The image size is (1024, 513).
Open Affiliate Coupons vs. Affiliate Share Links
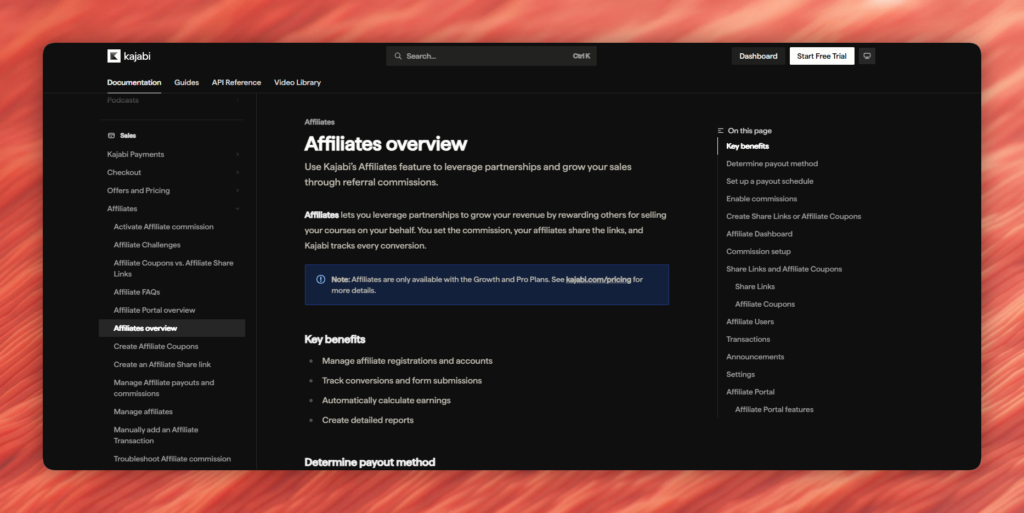click(173, 268)
